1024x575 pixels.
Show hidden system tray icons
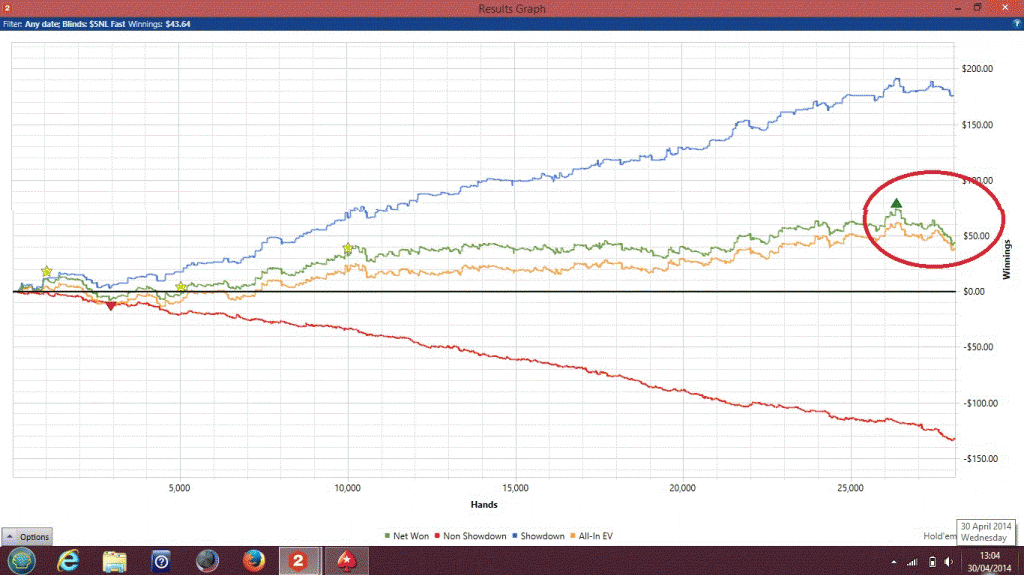[894, 561]
